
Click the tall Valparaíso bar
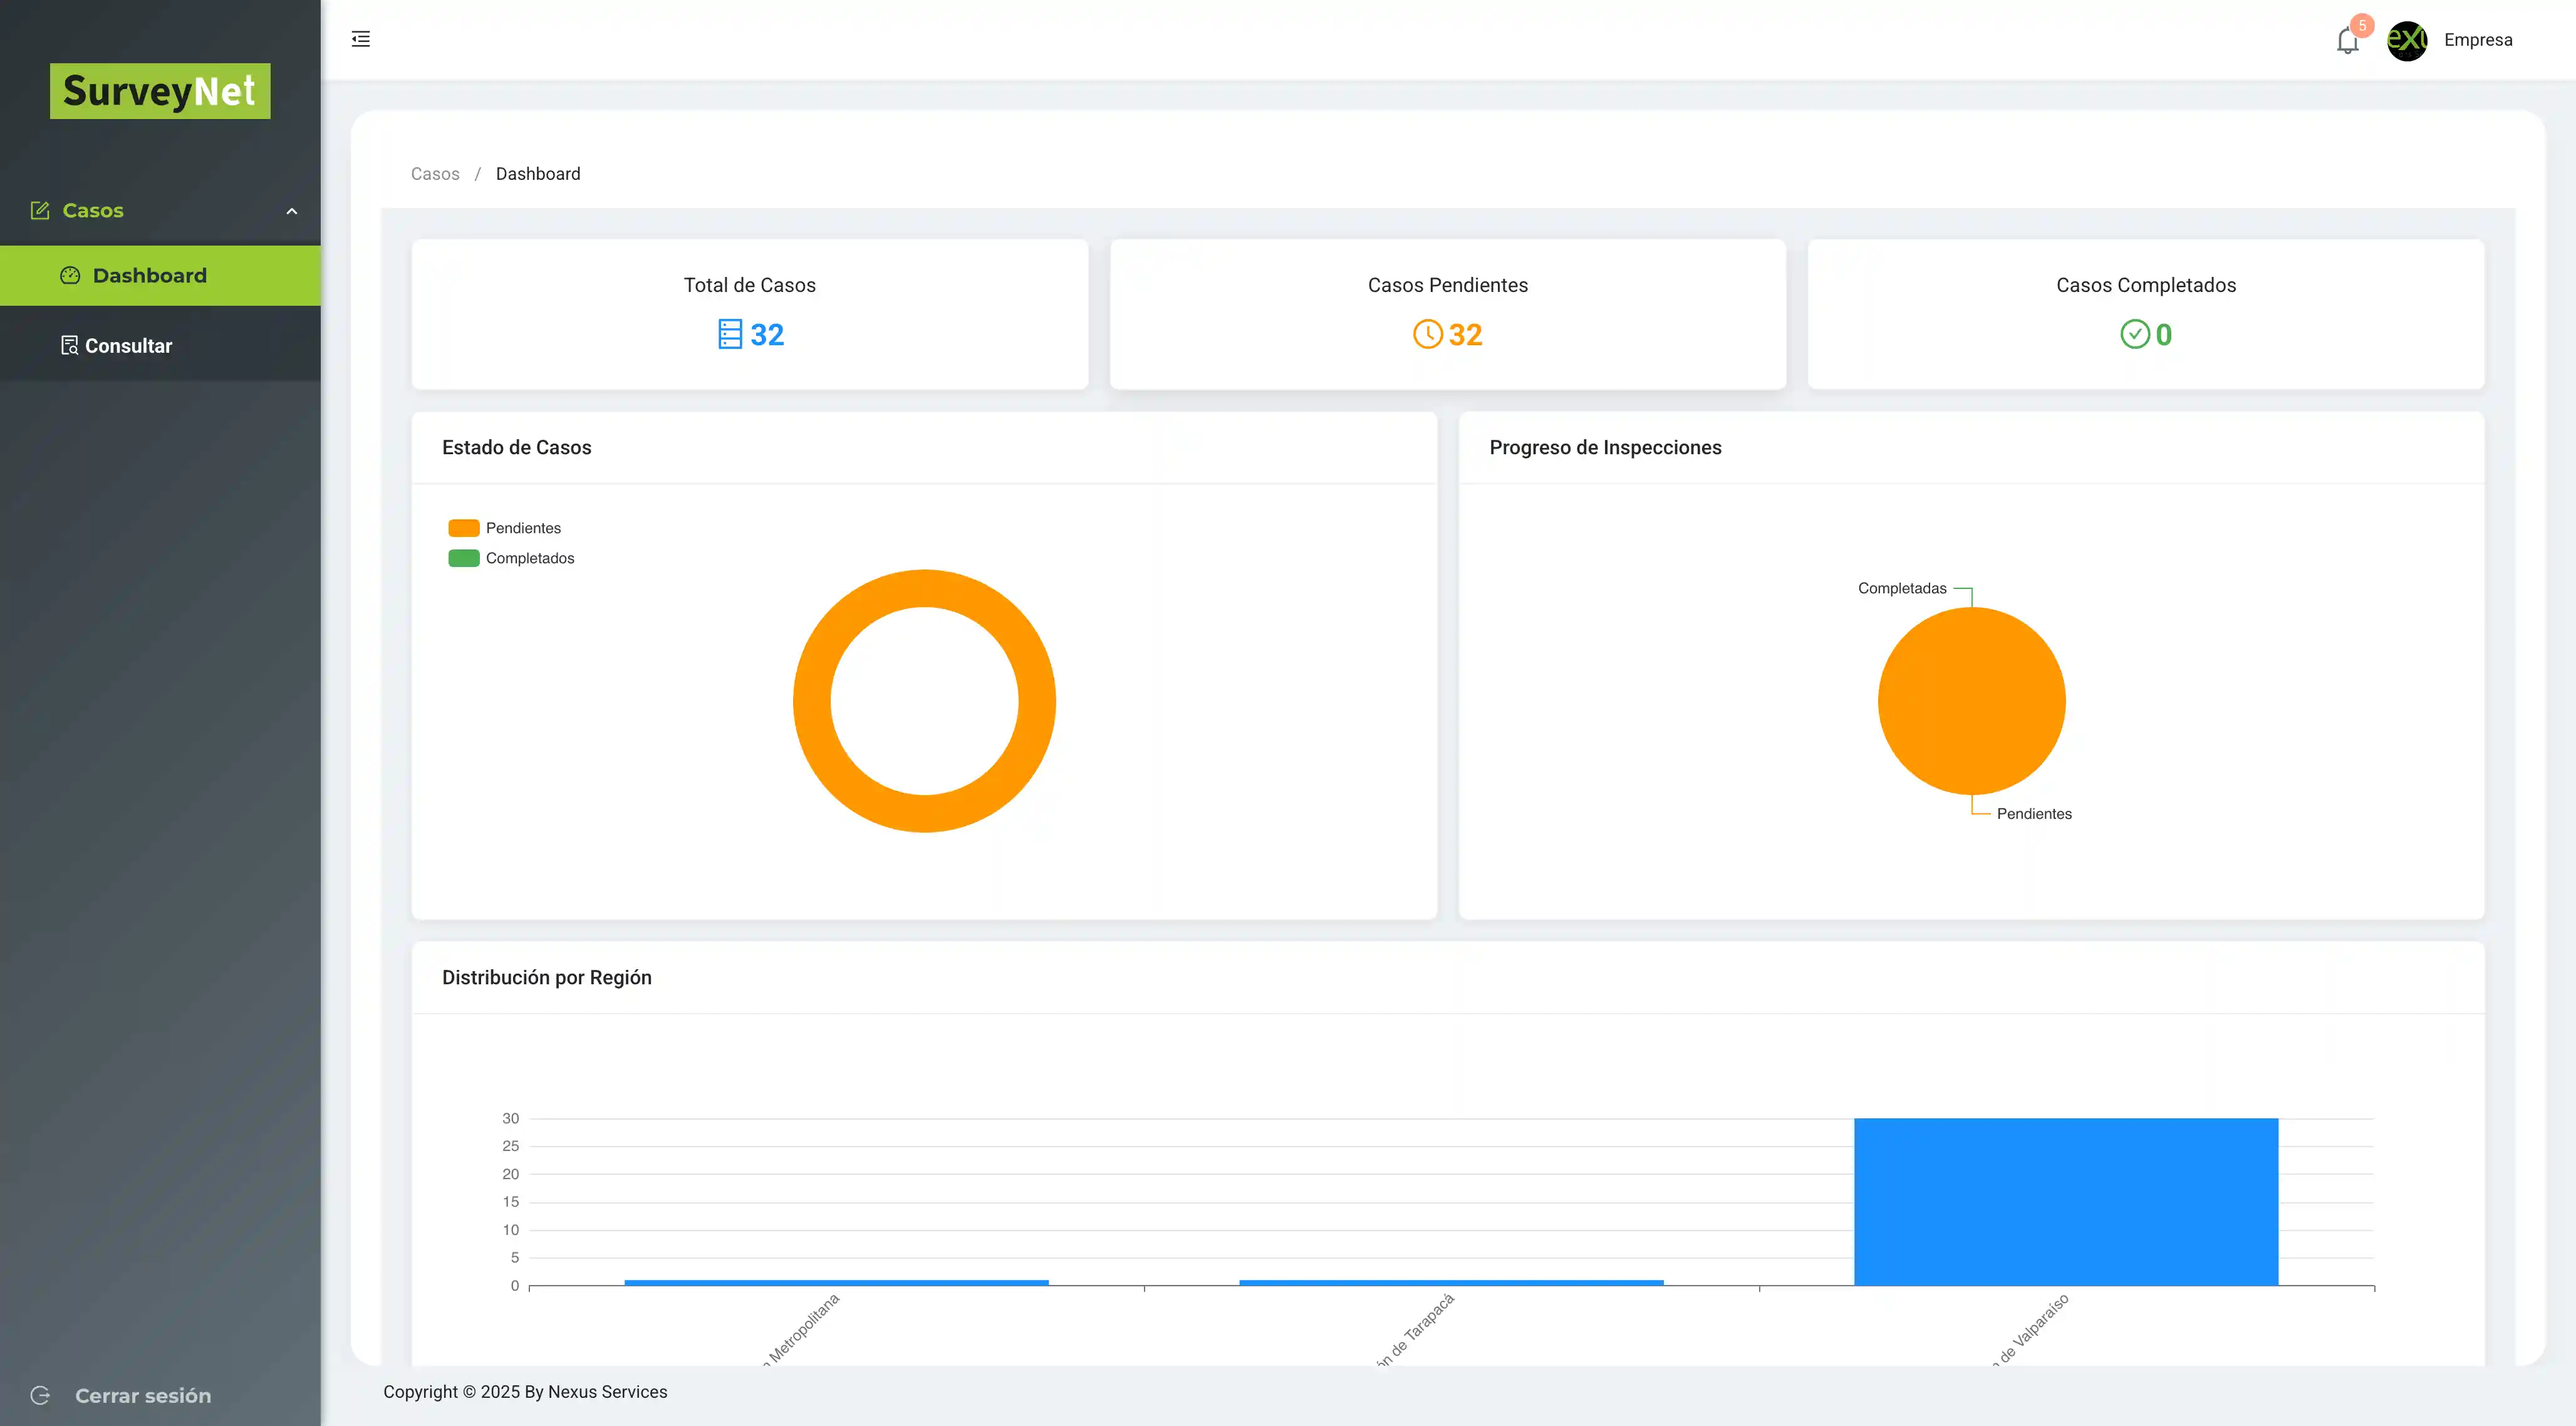point(2066,1202)
